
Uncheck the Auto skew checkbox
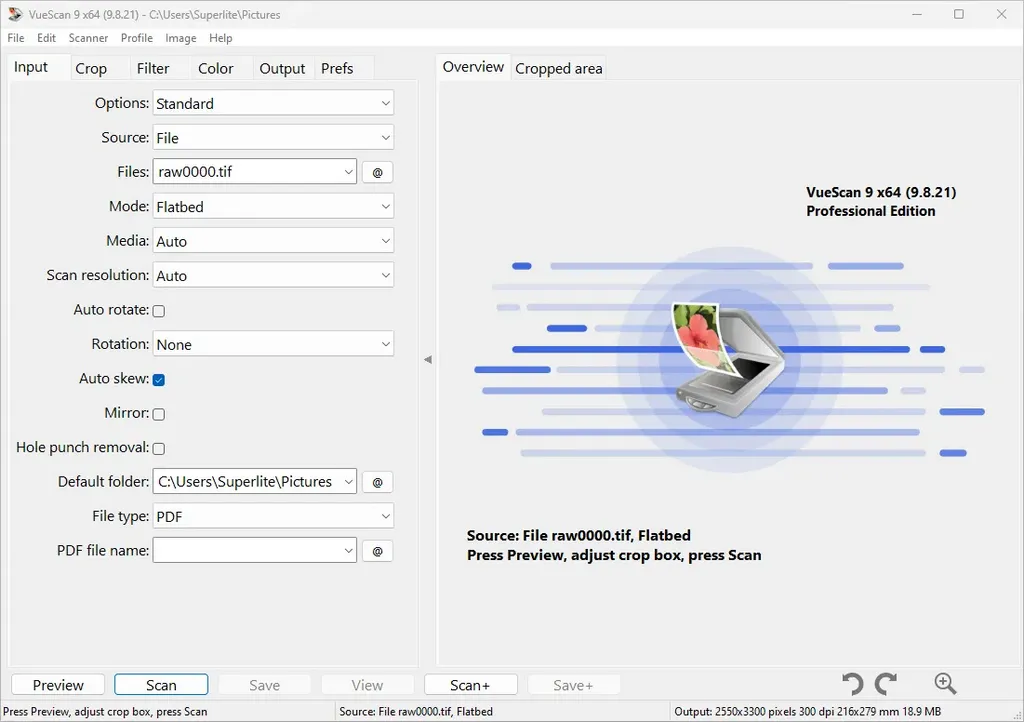pos(159,380)
